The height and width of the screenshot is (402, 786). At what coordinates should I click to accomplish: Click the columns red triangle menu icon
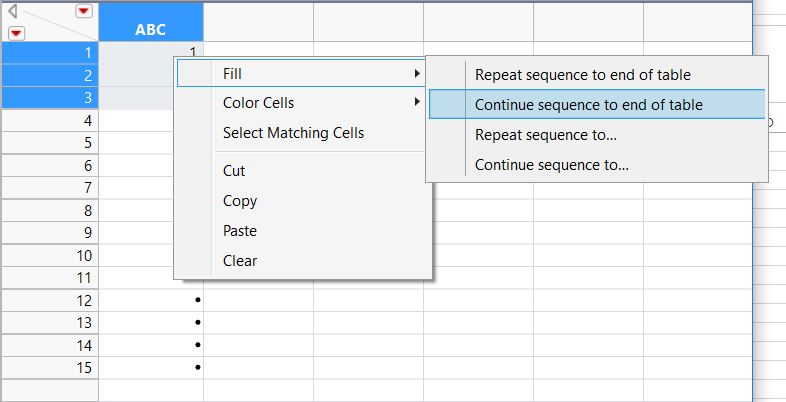tap(84, 11)
